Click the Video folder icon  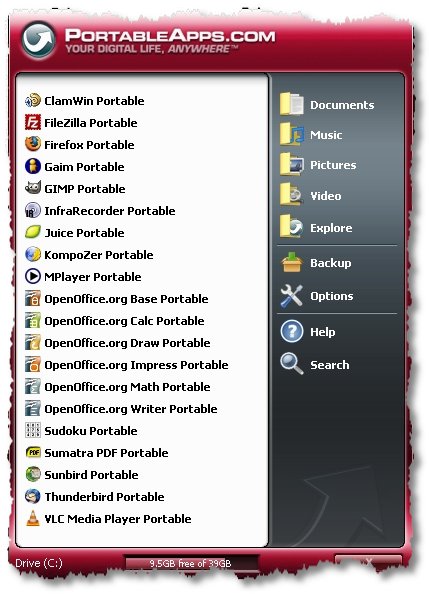291,195
